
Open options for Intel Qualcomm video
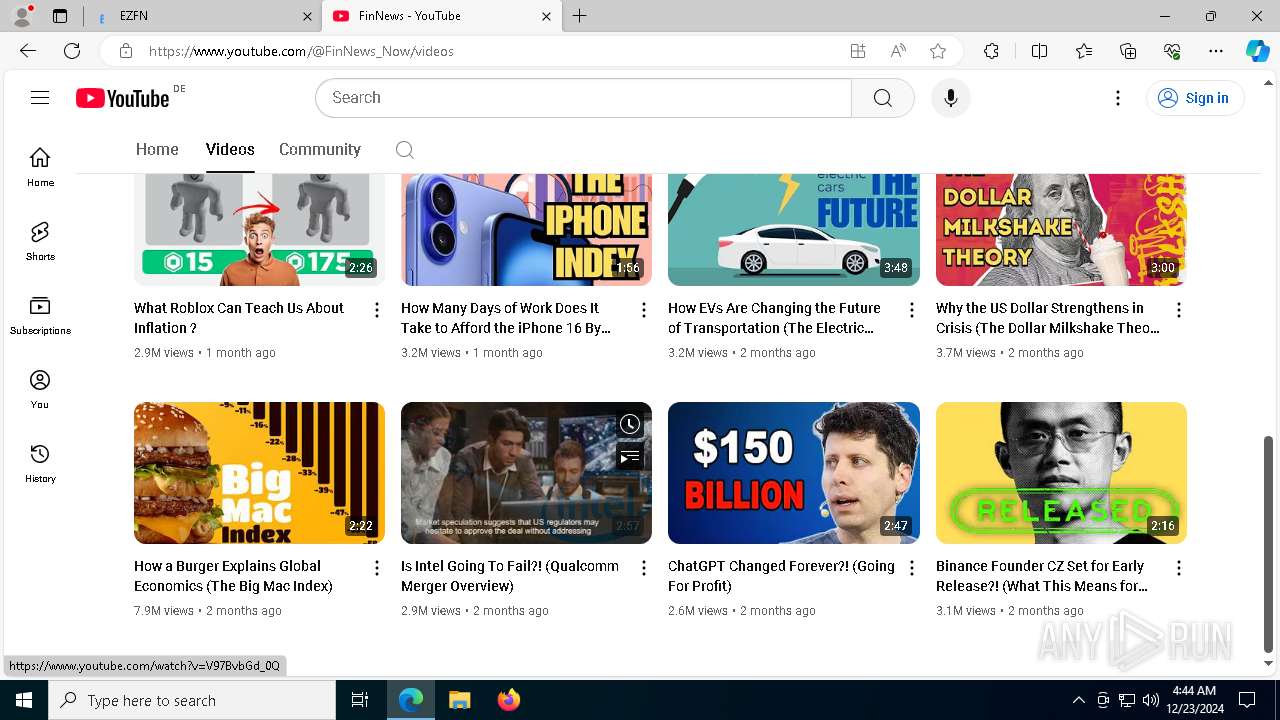644,568
